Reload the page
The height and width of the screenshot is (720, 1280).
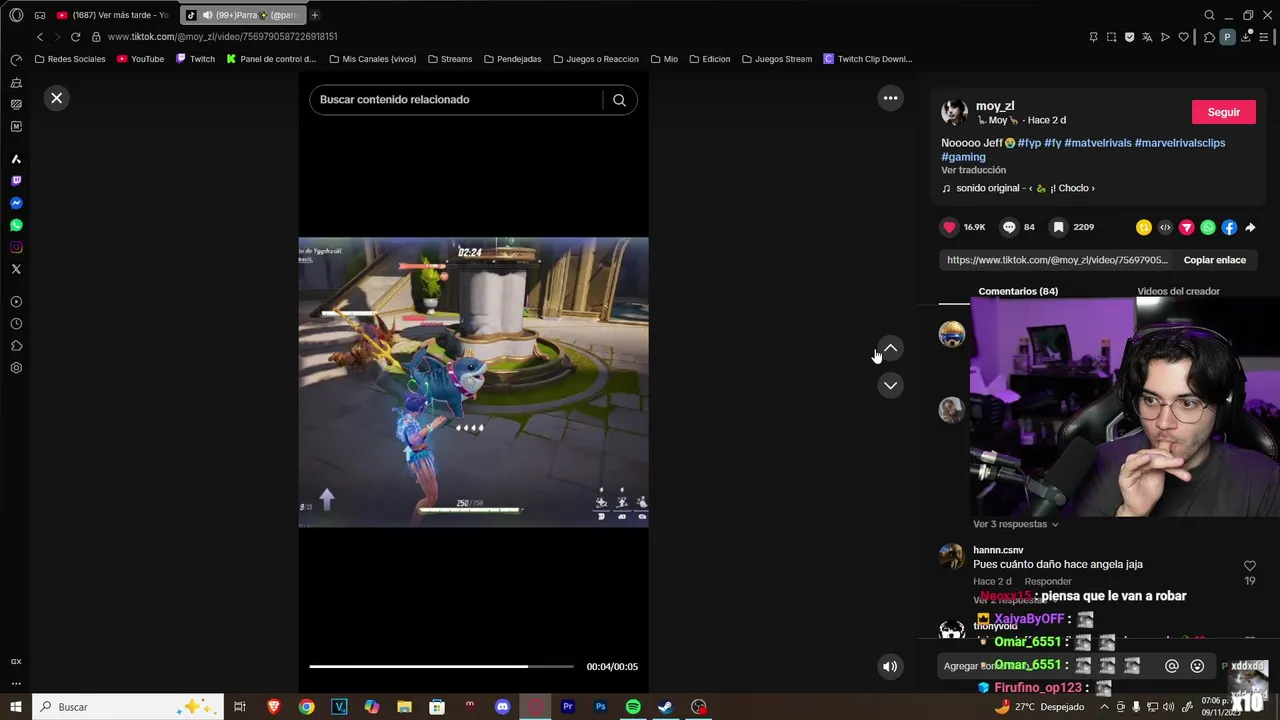[75, 37]
